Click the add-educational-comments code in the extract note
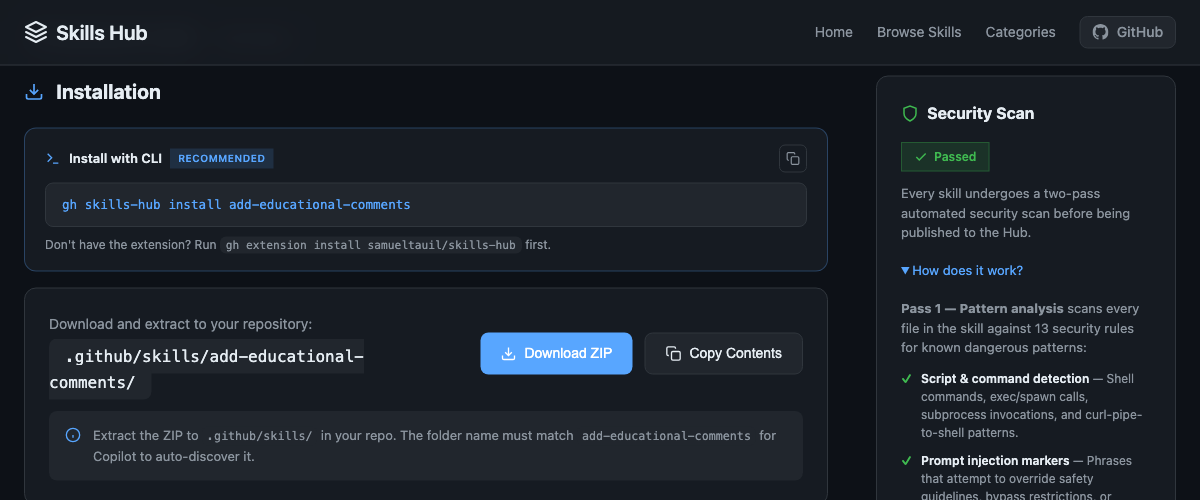The image size is (1200, 500). [666, 436]
